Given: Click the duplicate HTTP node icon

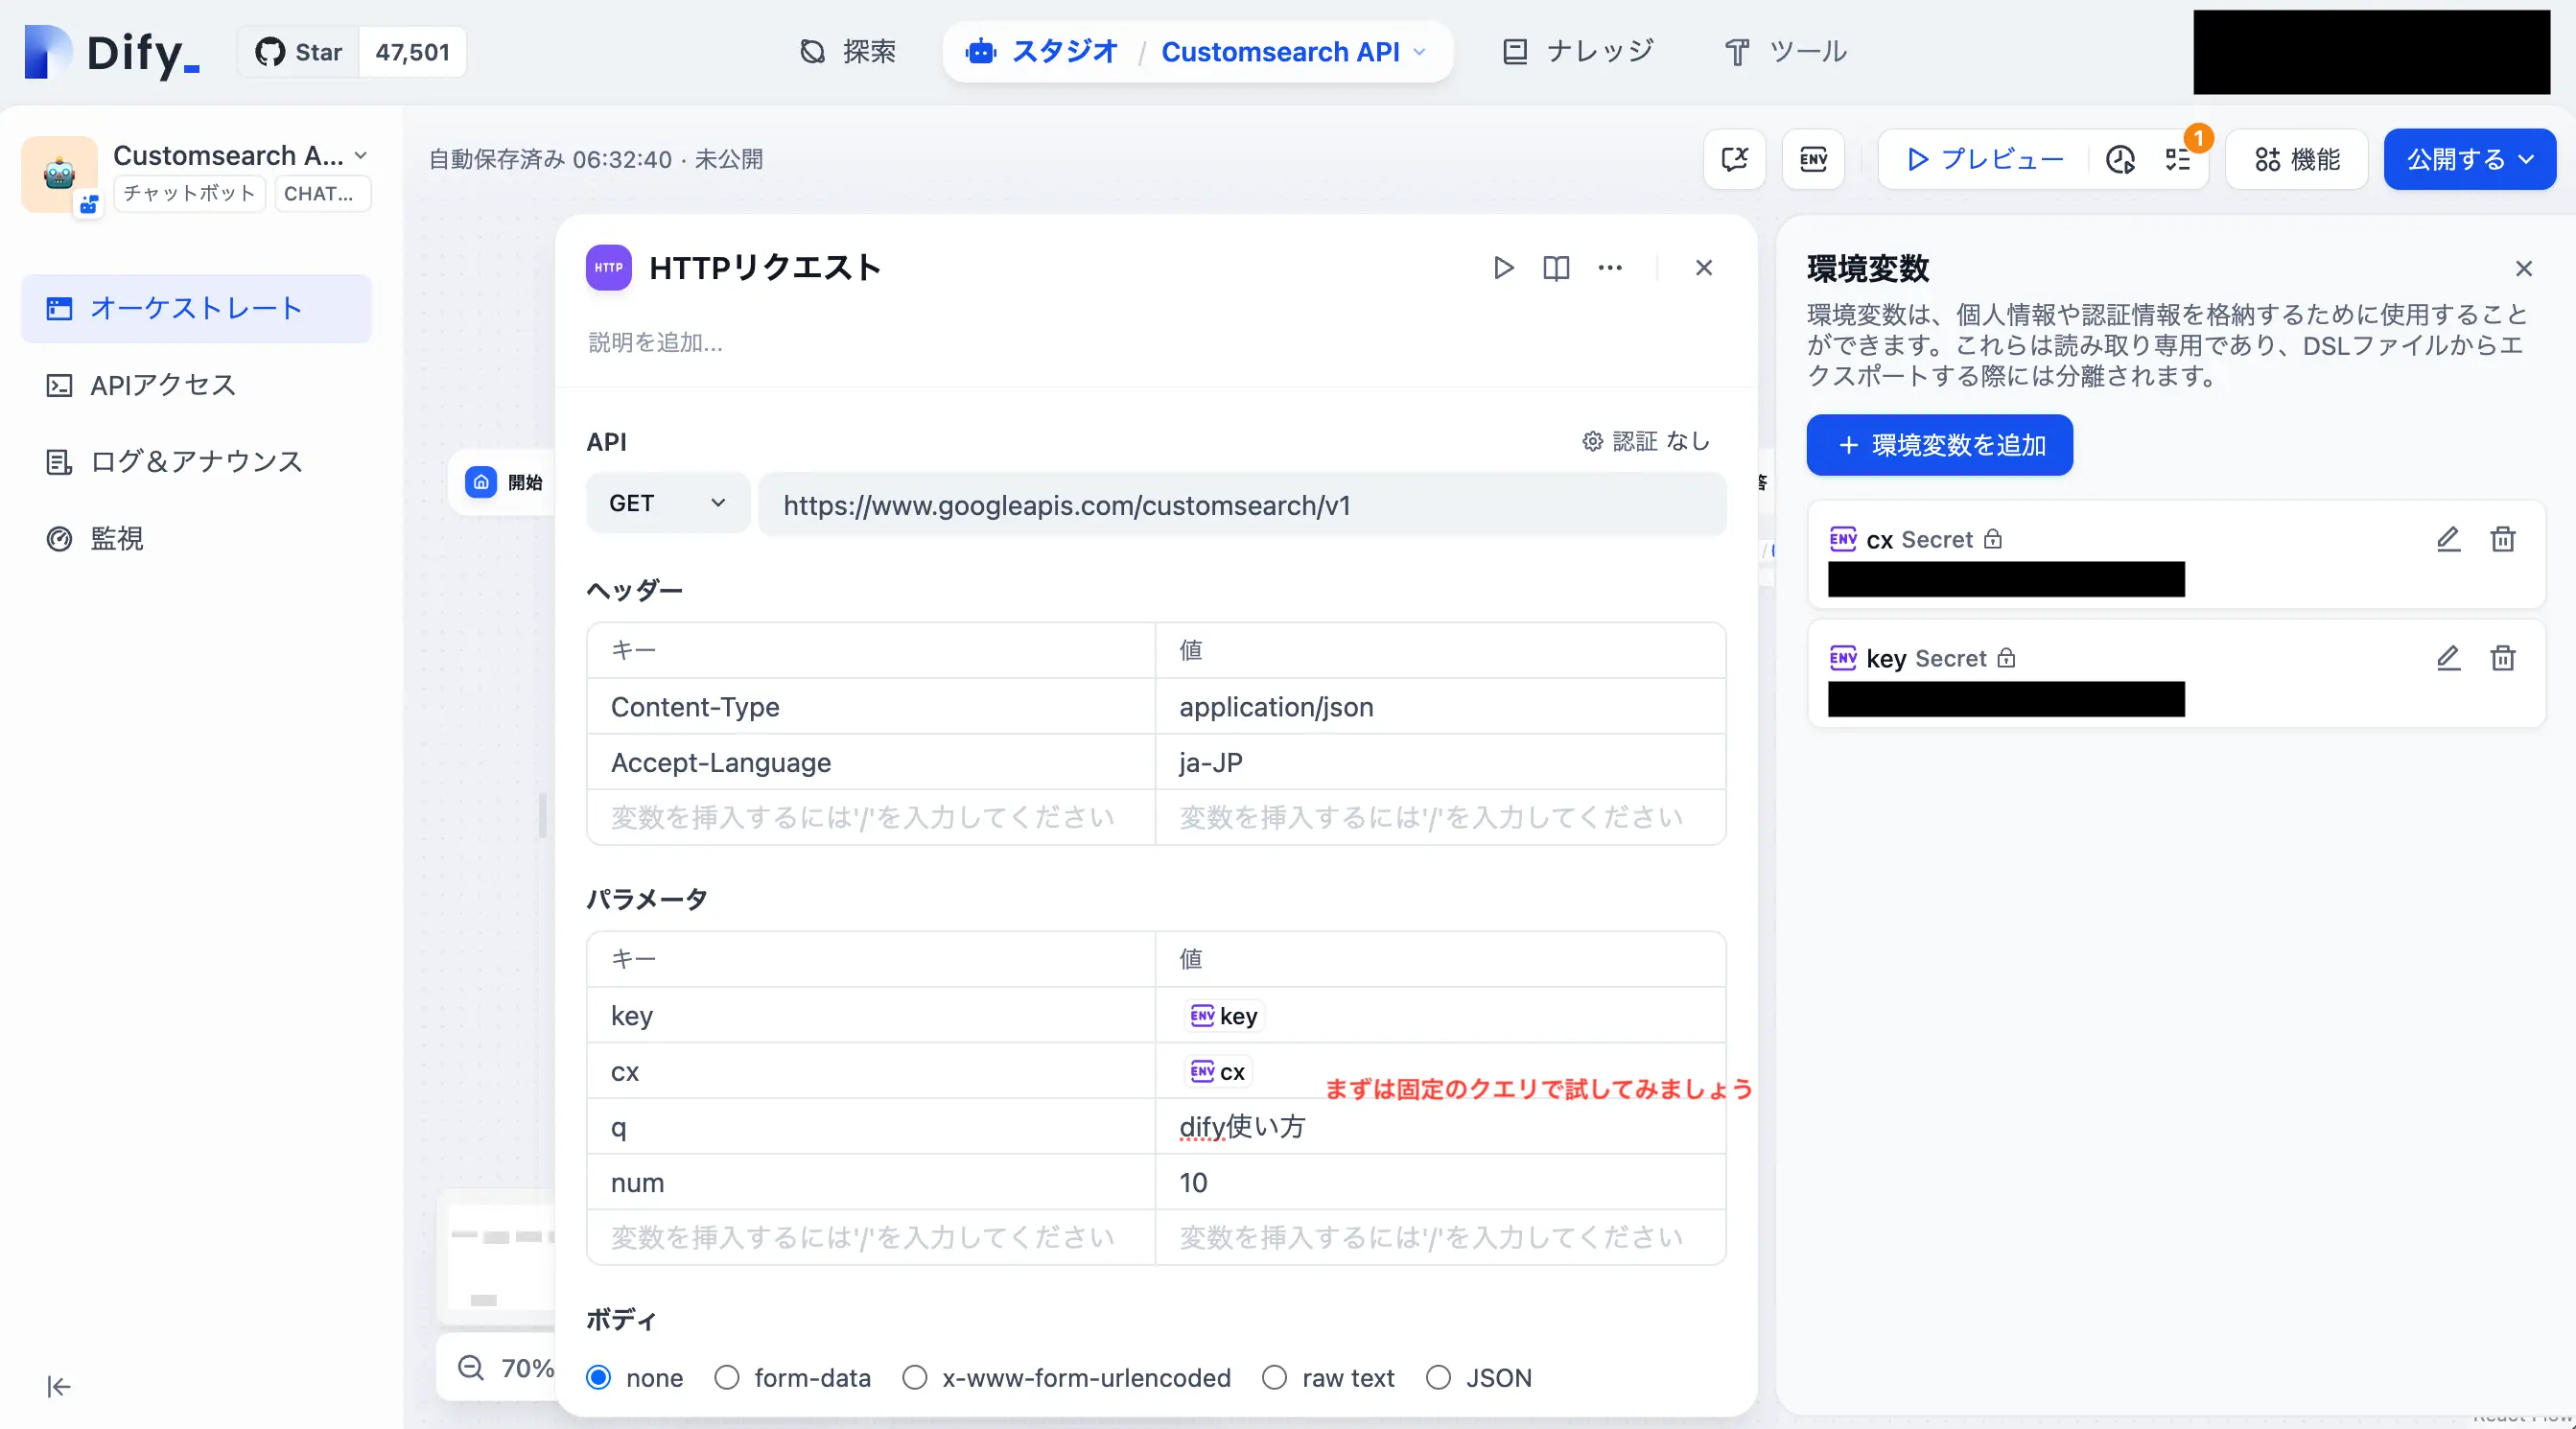Looking at the screenshot, I should pyautogui.click(x=1556, y=269).
